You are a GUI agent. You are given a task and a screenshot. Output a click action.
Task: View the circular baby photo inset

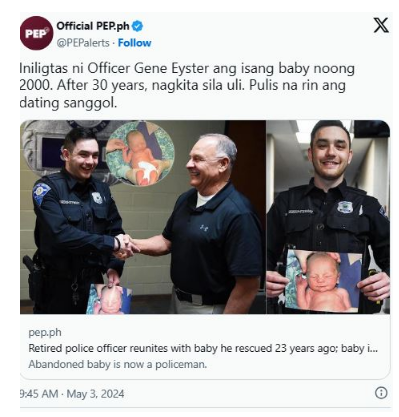(140, 153)
